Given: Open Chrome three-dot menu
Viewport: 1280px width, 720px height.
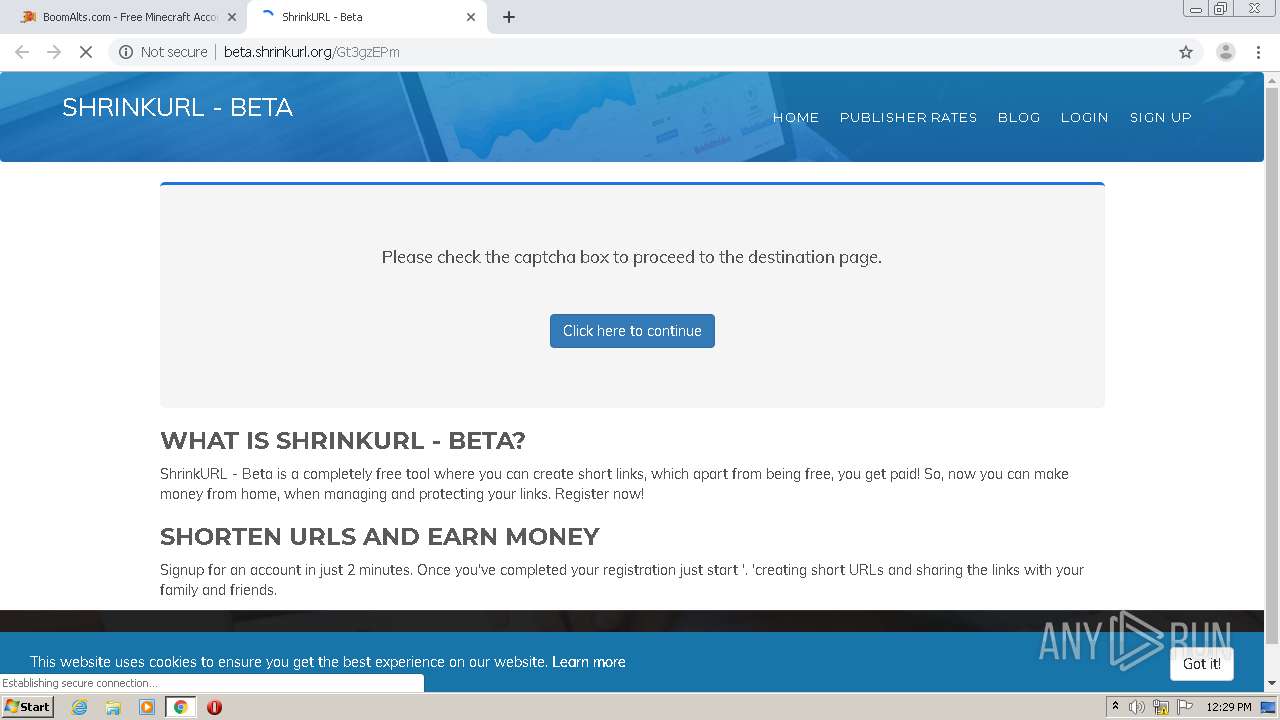Looking at the screenshot, I should [1258, 52].
